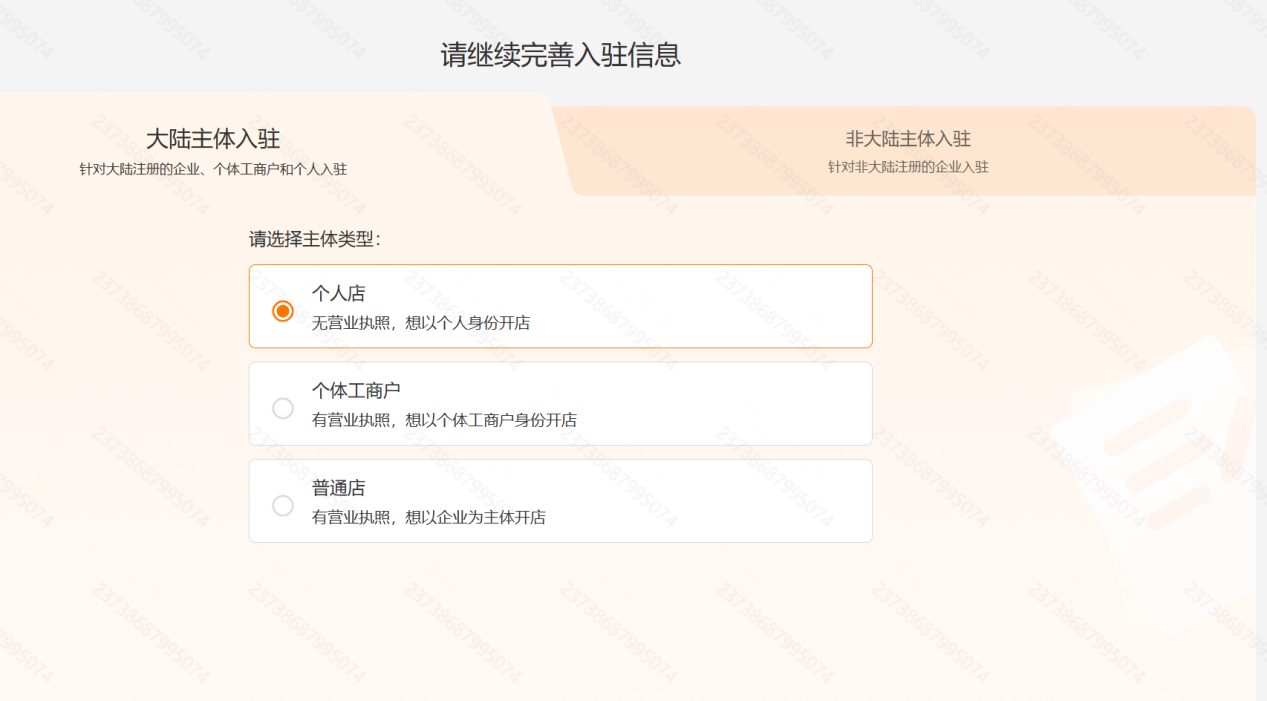Image resolution: width=1267 pixels, height=701 pixels.
Task: Select the 普通店 radio button
Action: coord(283,506)
